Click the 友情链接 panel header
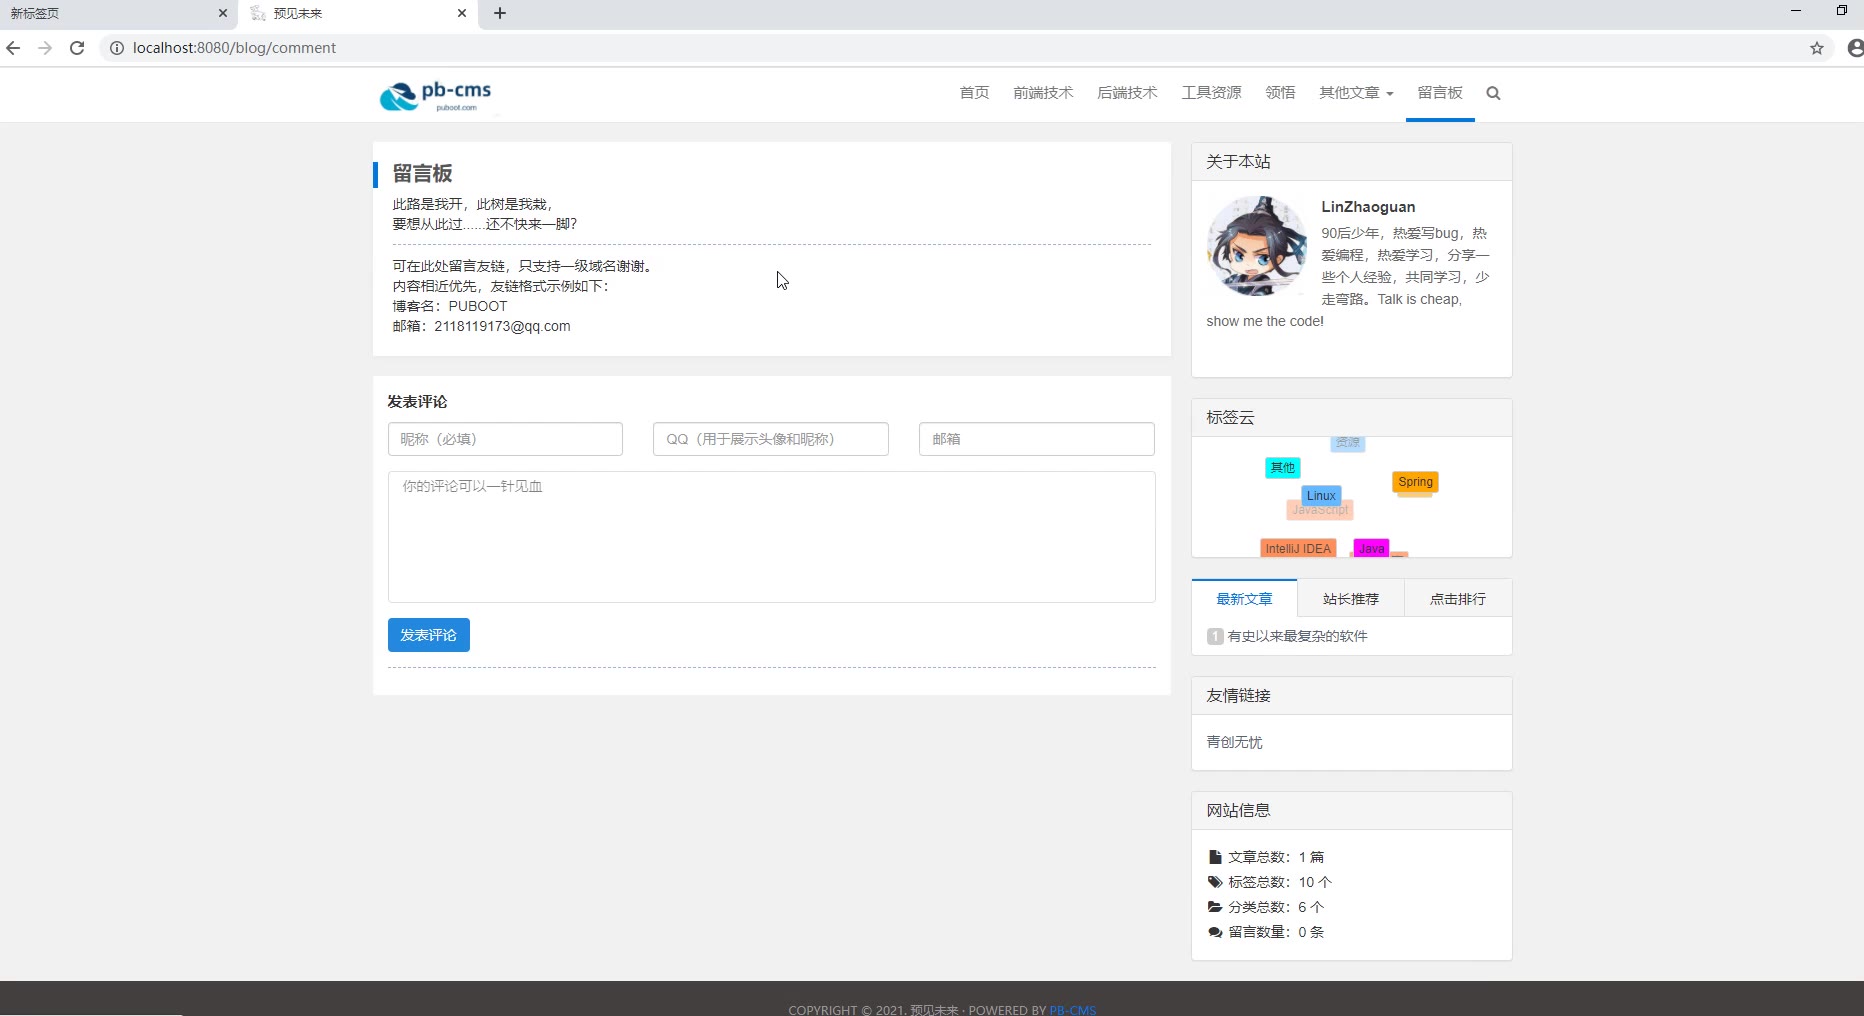This screenshot has height=1016, width=1864. click(1352, 696)
